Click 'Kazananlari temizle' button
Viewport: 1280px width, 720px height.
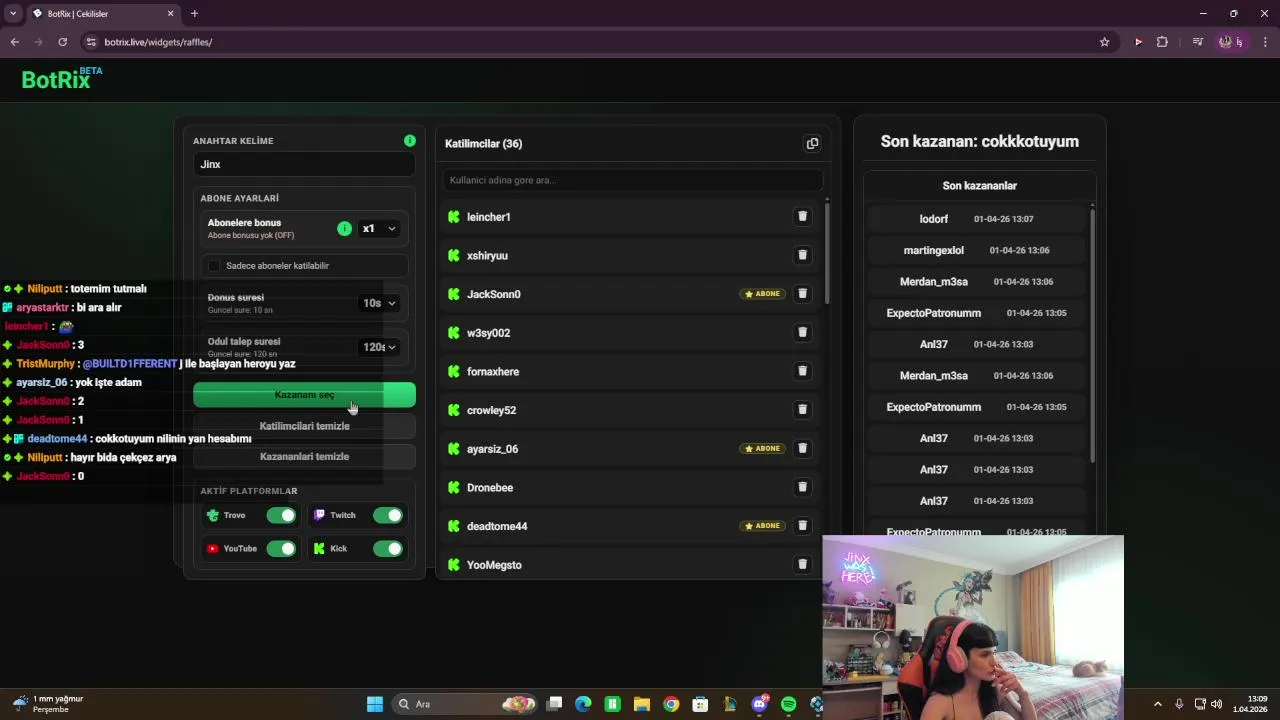(304, 456)
